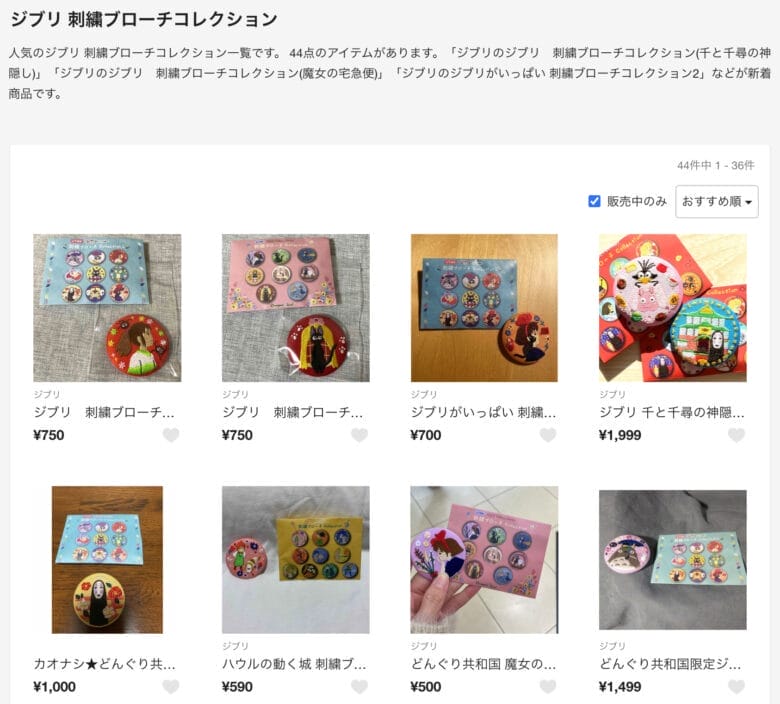780x704 pixels.
Task: Open the No-Face brooch product image
Action: click(107, 560)
